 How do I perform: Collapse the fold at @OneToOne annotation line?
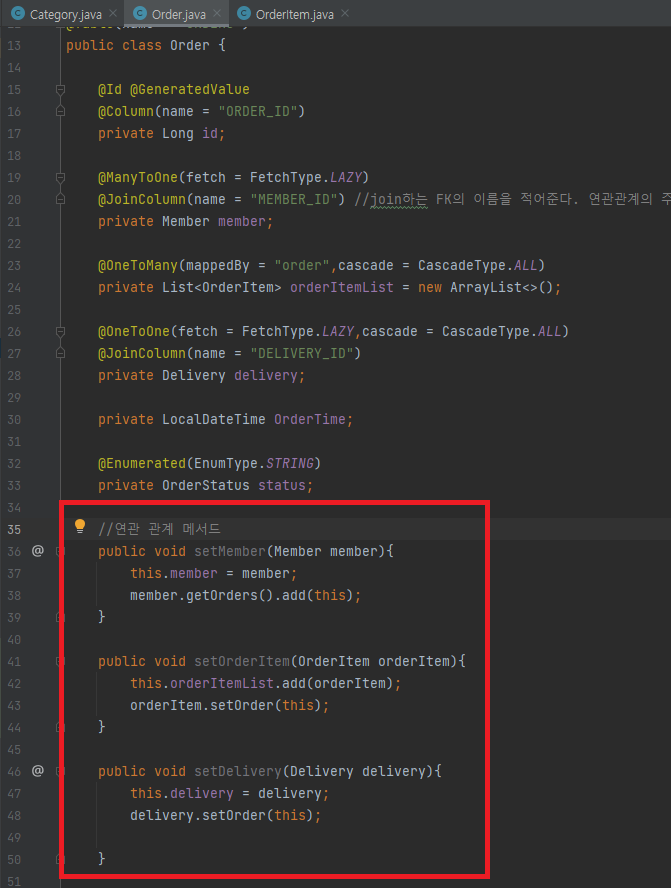60,332
